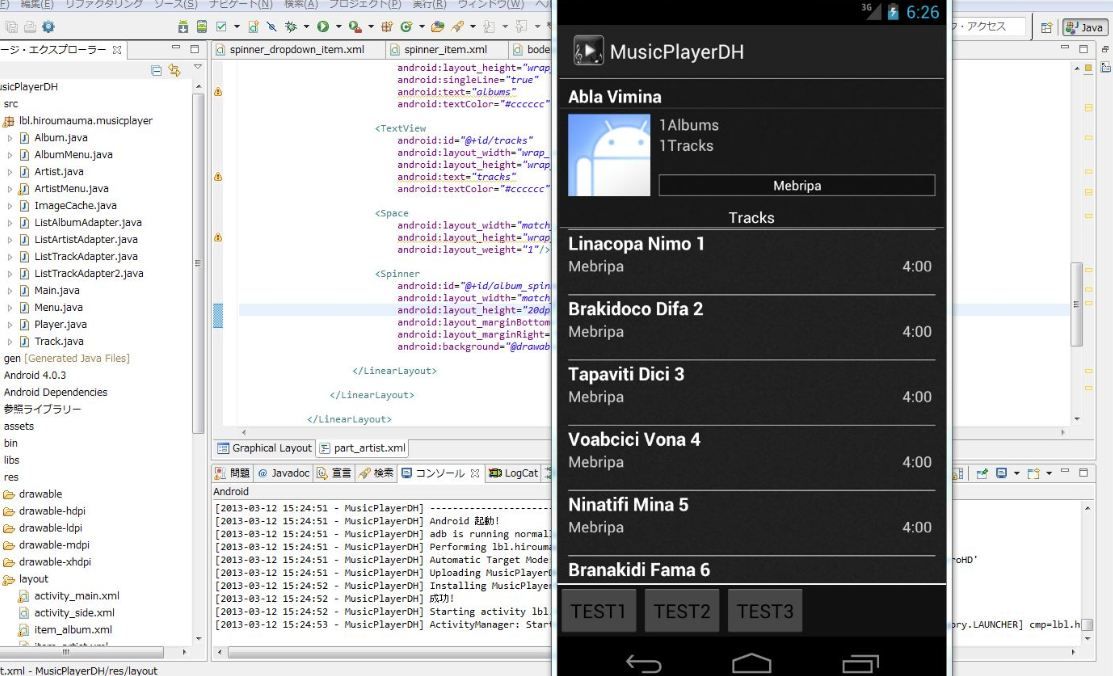Open the 検索 (Search) view tab
1113x676 pixels.
pos(376,473)
